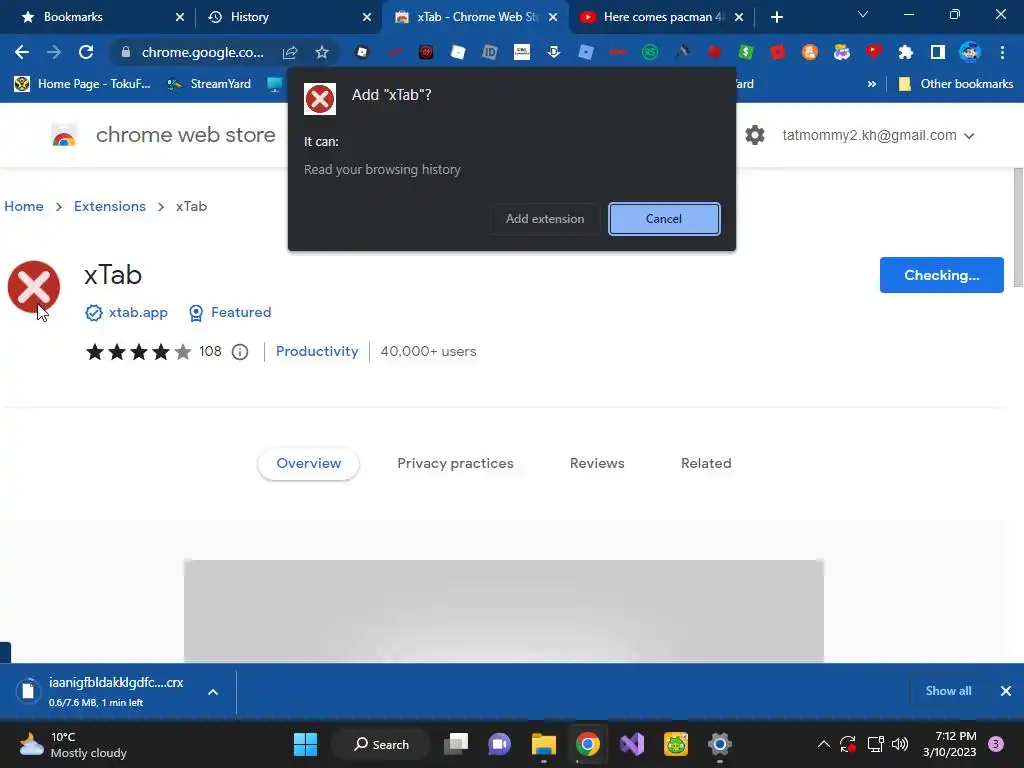Open the weather widget on taskbar
The image size is (1024, 768).
click(73, 744)
